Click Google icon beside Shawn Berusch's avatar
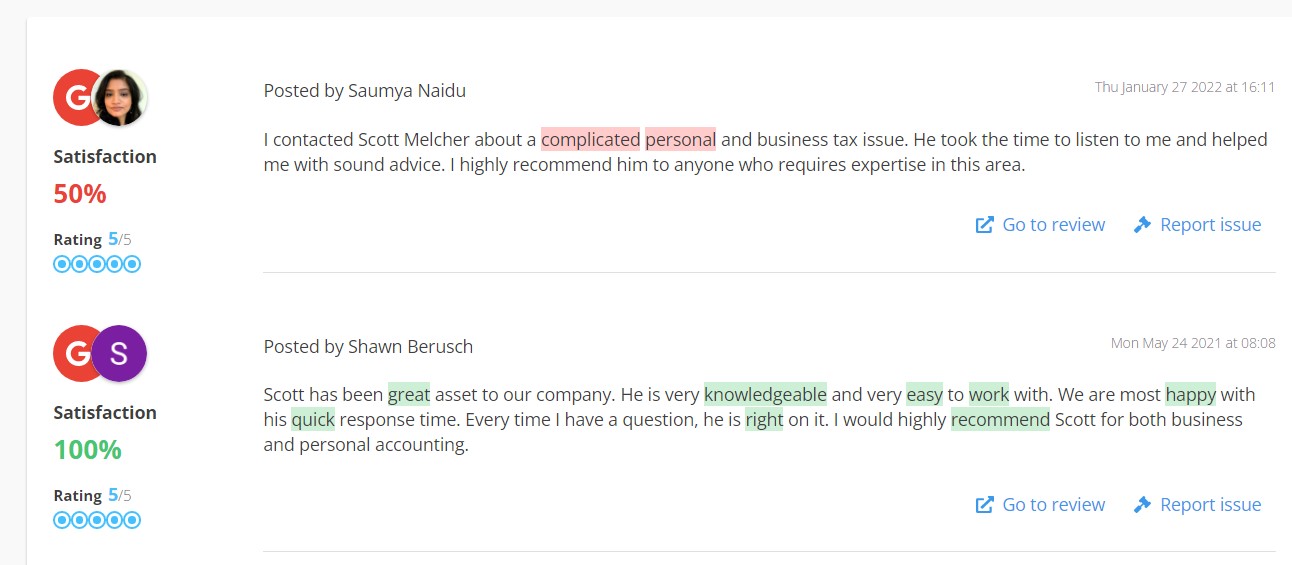1292x565 pixels. coord(72,354)
